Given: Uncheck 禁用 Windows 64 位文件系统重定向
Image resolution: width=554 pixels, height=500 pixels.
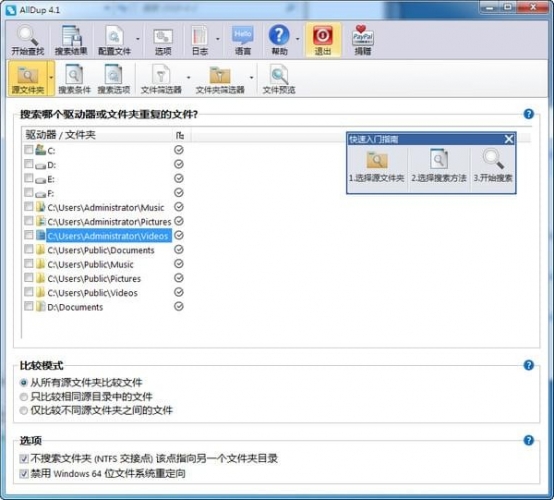Looking at the screenshot, I should click(x=24, y=473).
